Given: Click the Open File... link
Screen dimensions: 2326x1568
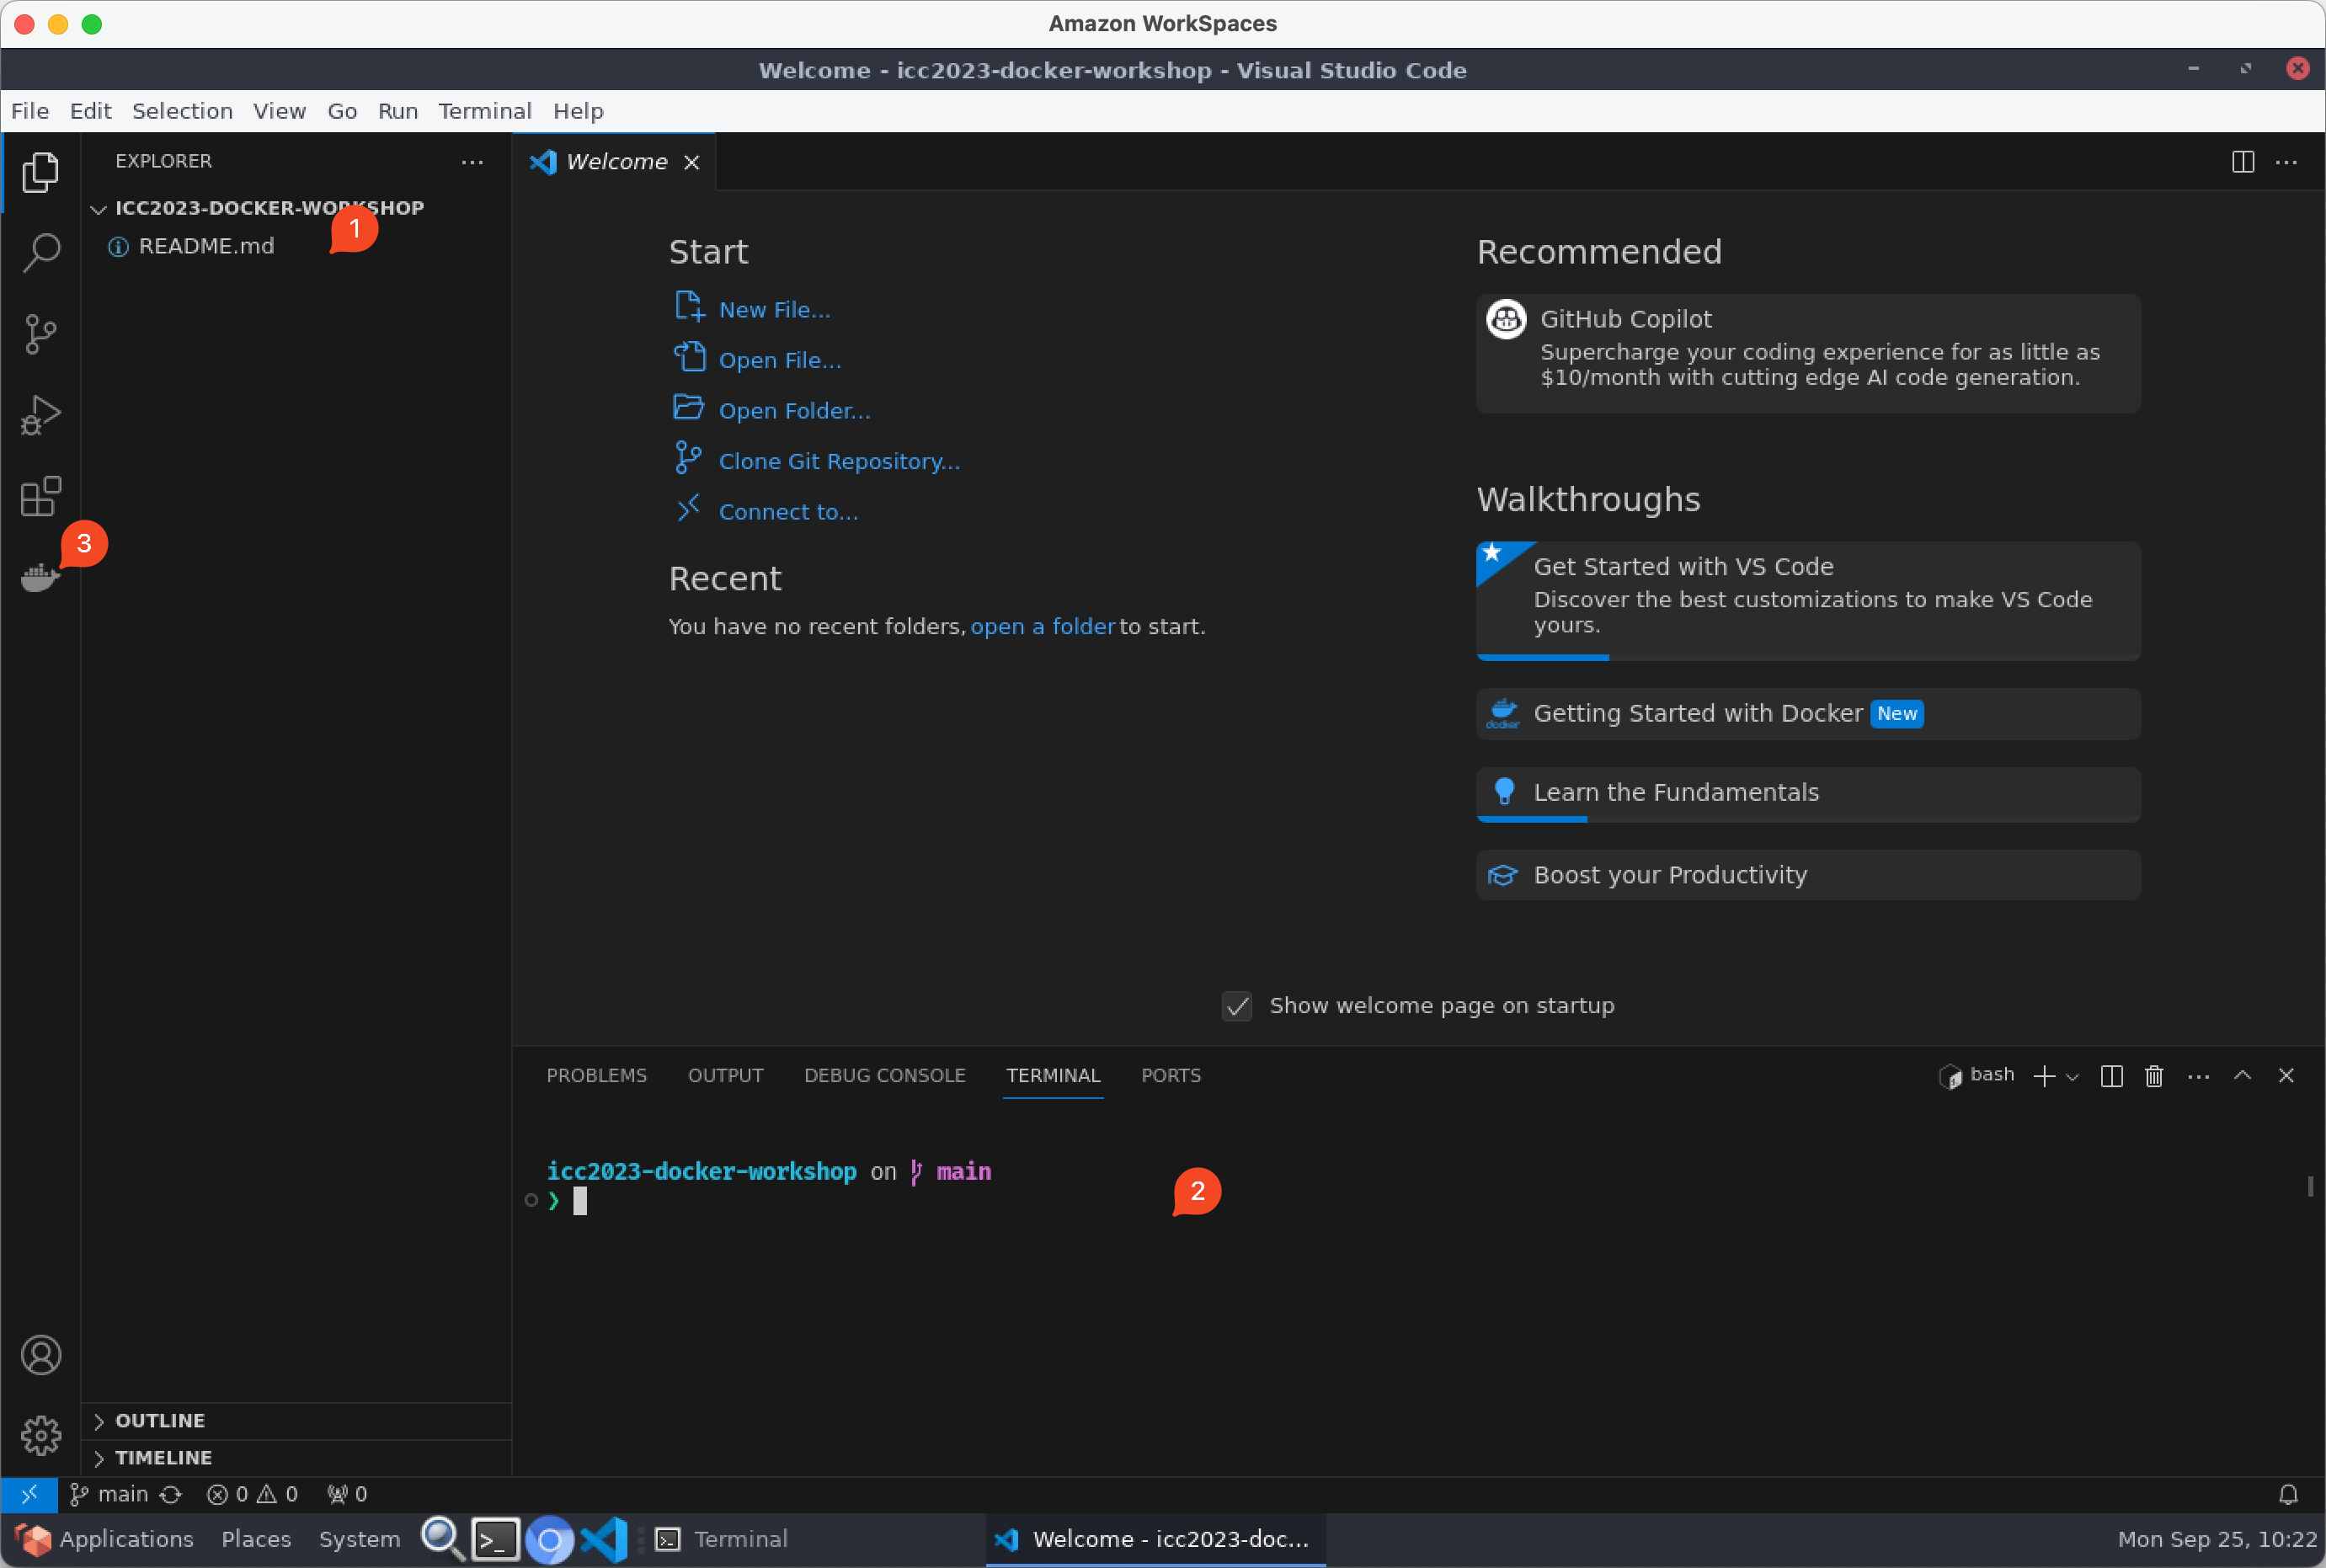Looking at the screenshot, I should 780,360.
